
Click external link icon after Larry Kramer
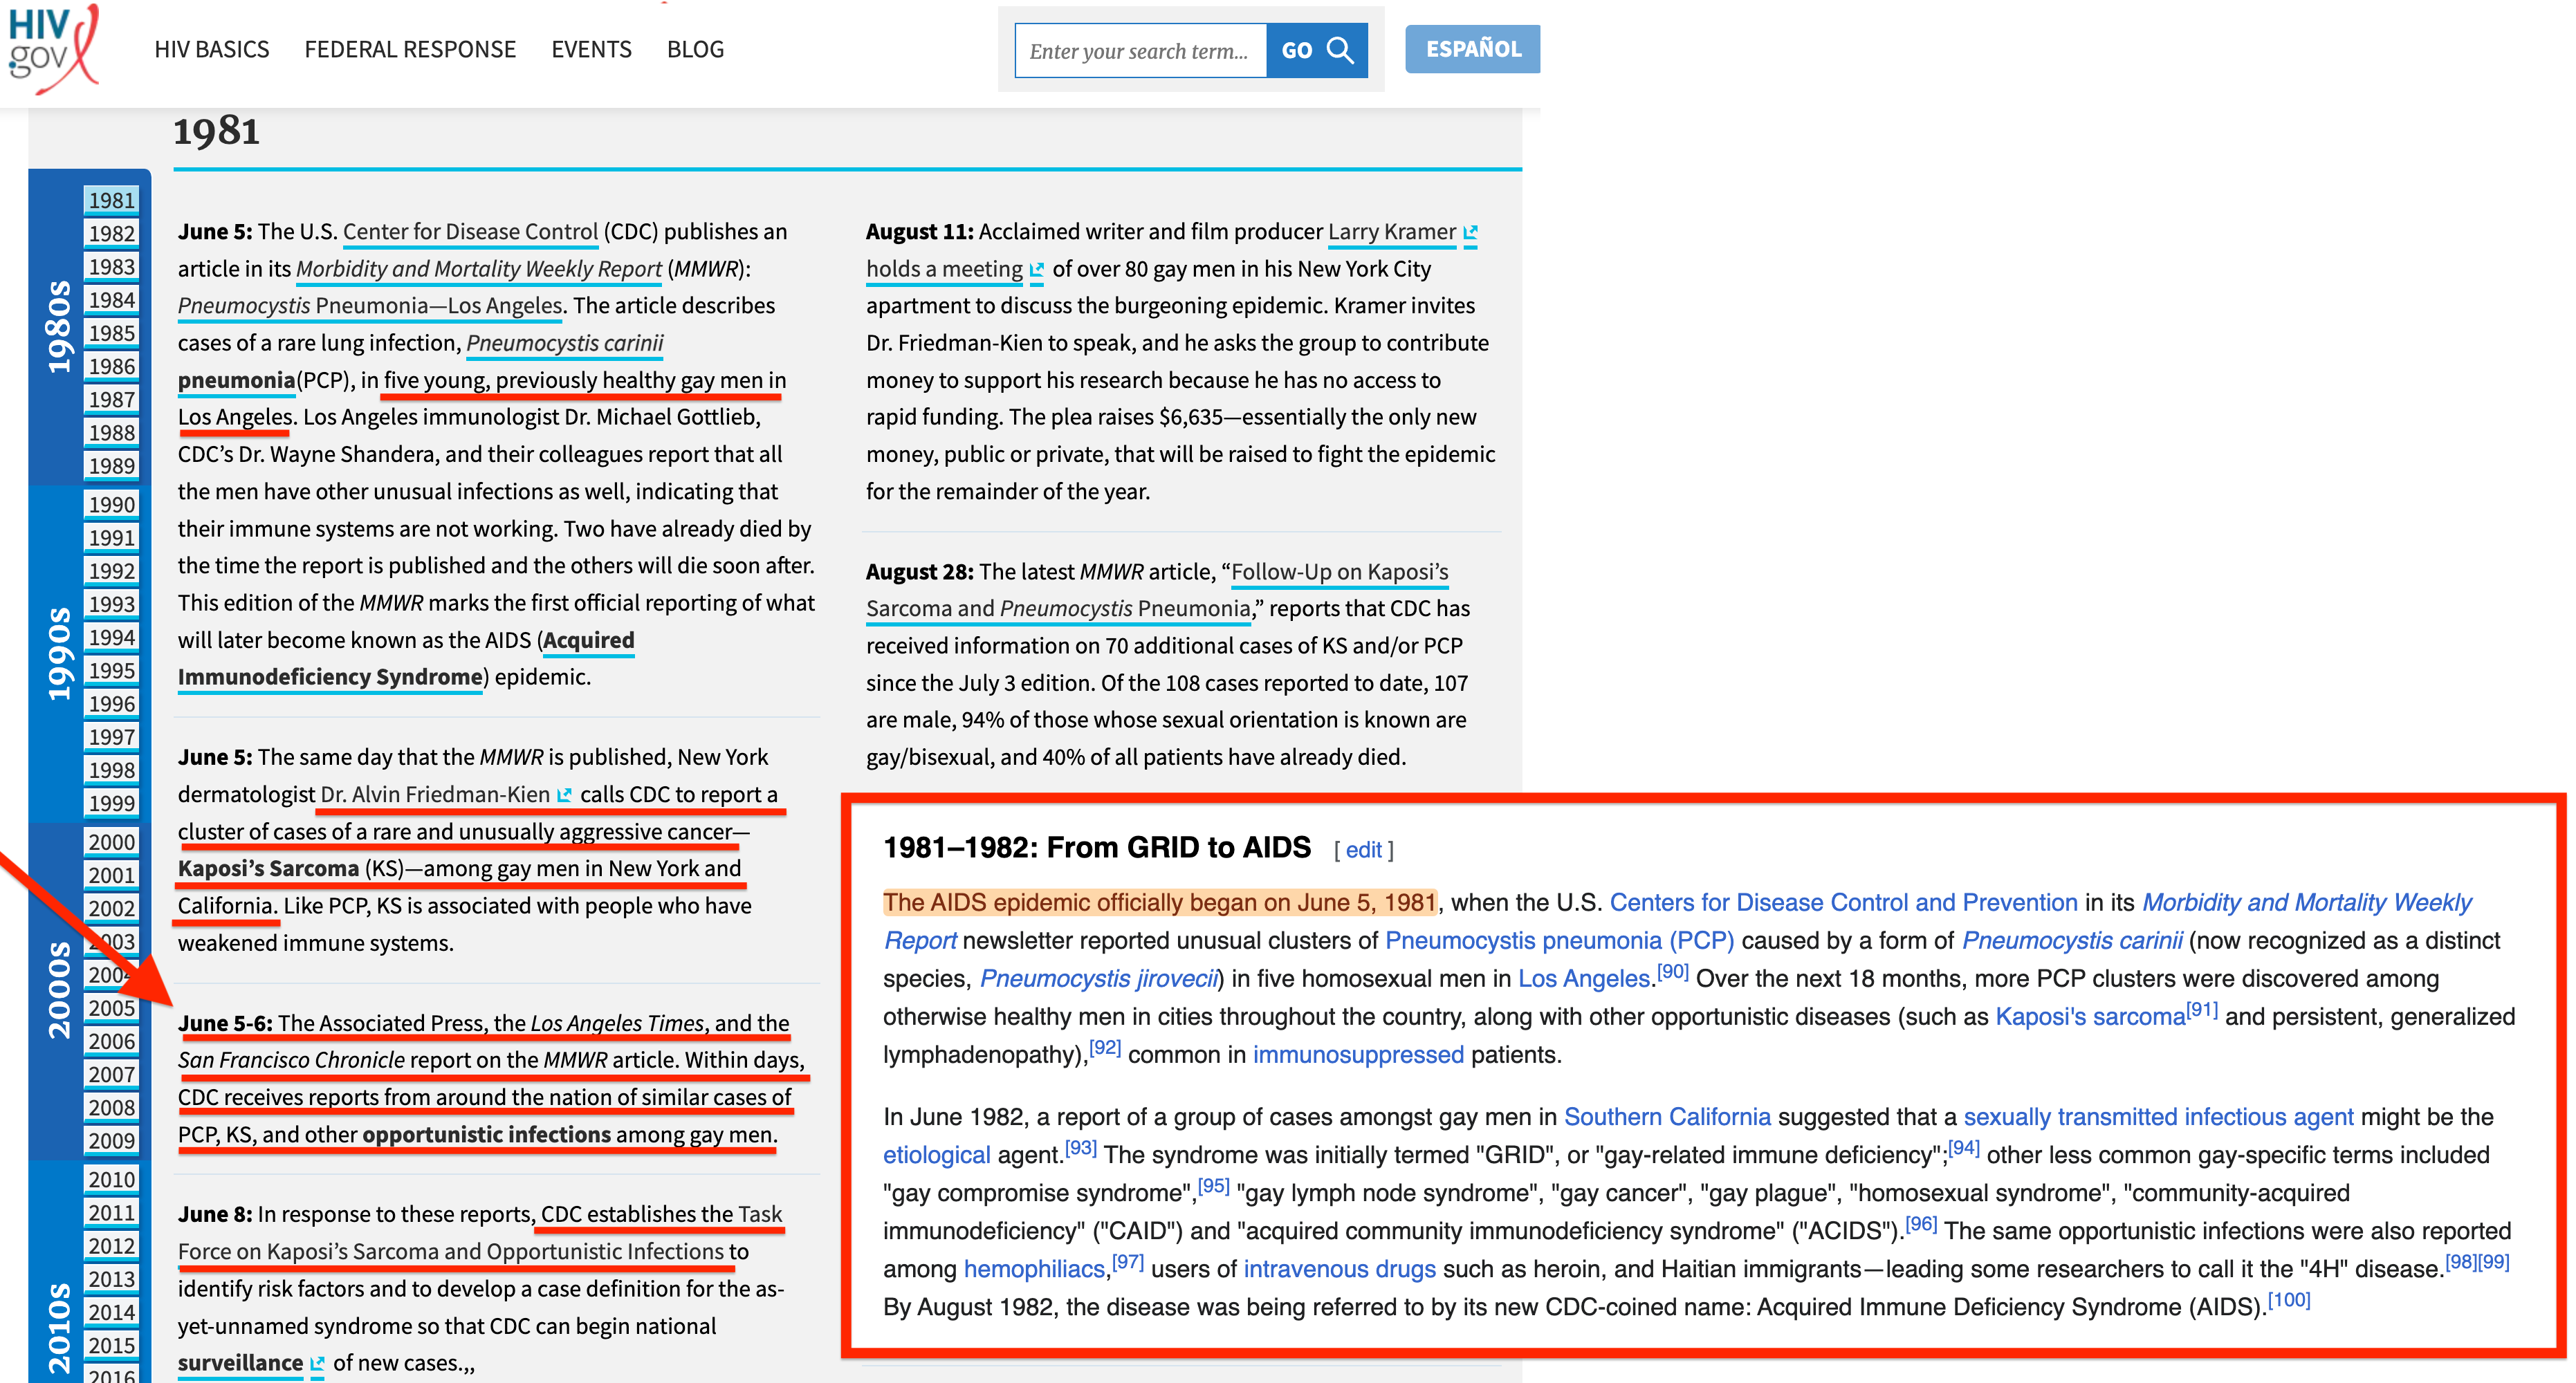[1470, 233]
